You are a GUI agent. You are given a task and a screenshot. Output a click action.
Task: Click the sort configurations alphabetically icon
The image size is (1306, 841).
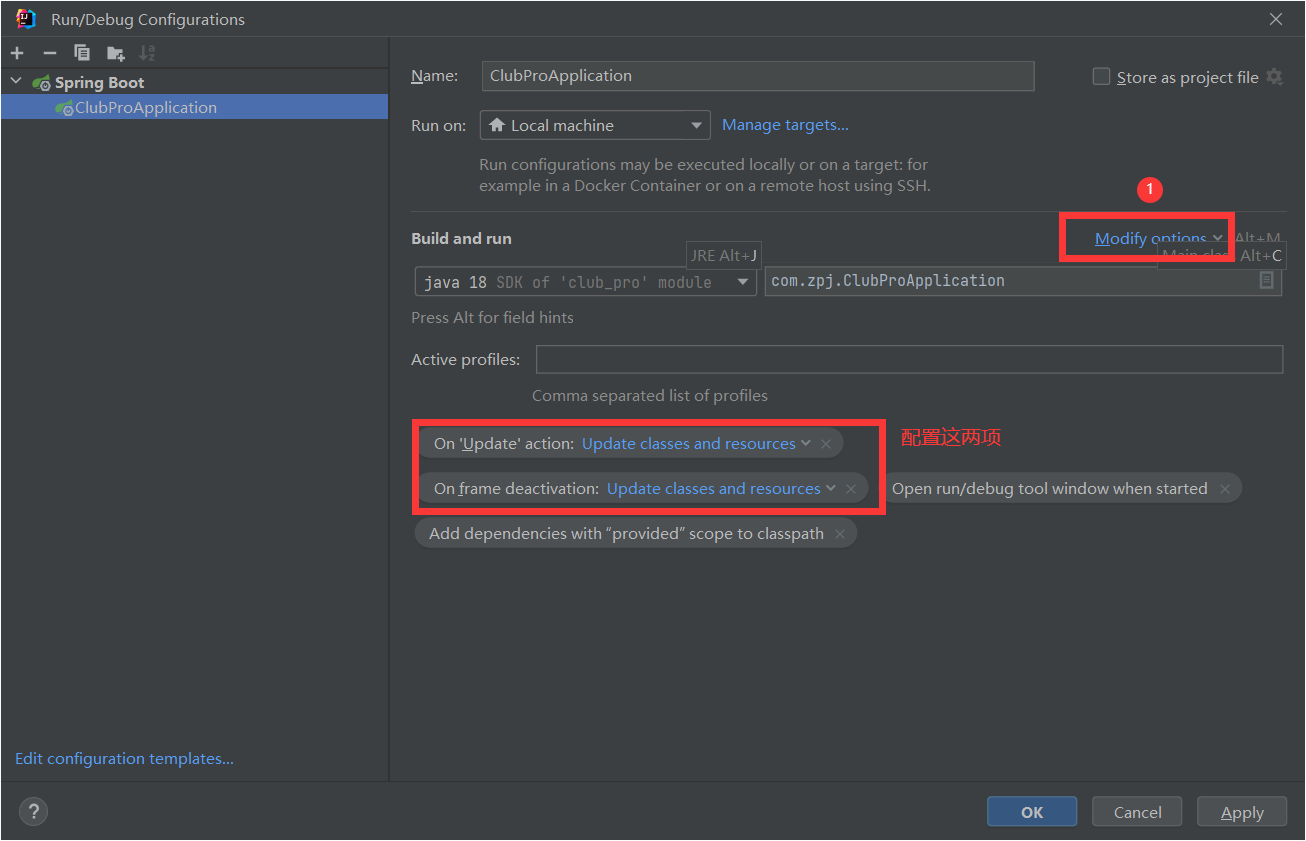coord(147,53)
